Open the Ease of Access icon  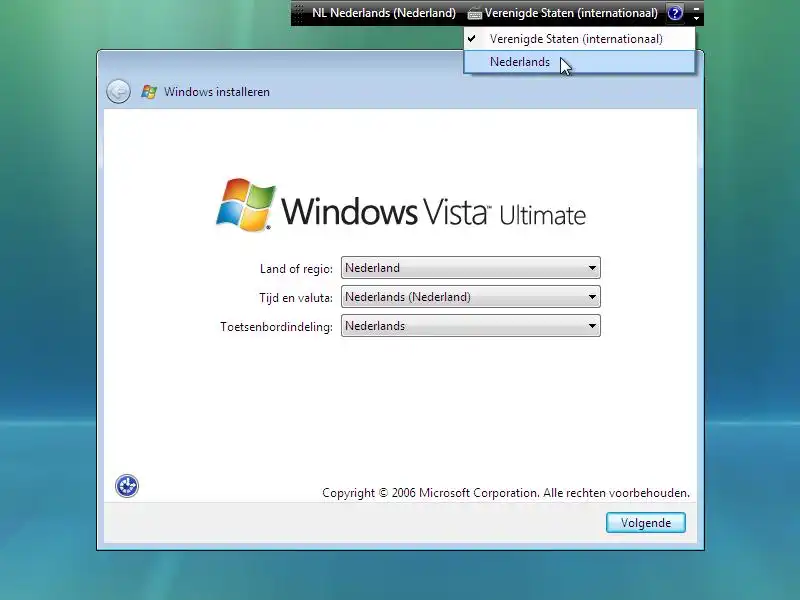click(127, 486)
